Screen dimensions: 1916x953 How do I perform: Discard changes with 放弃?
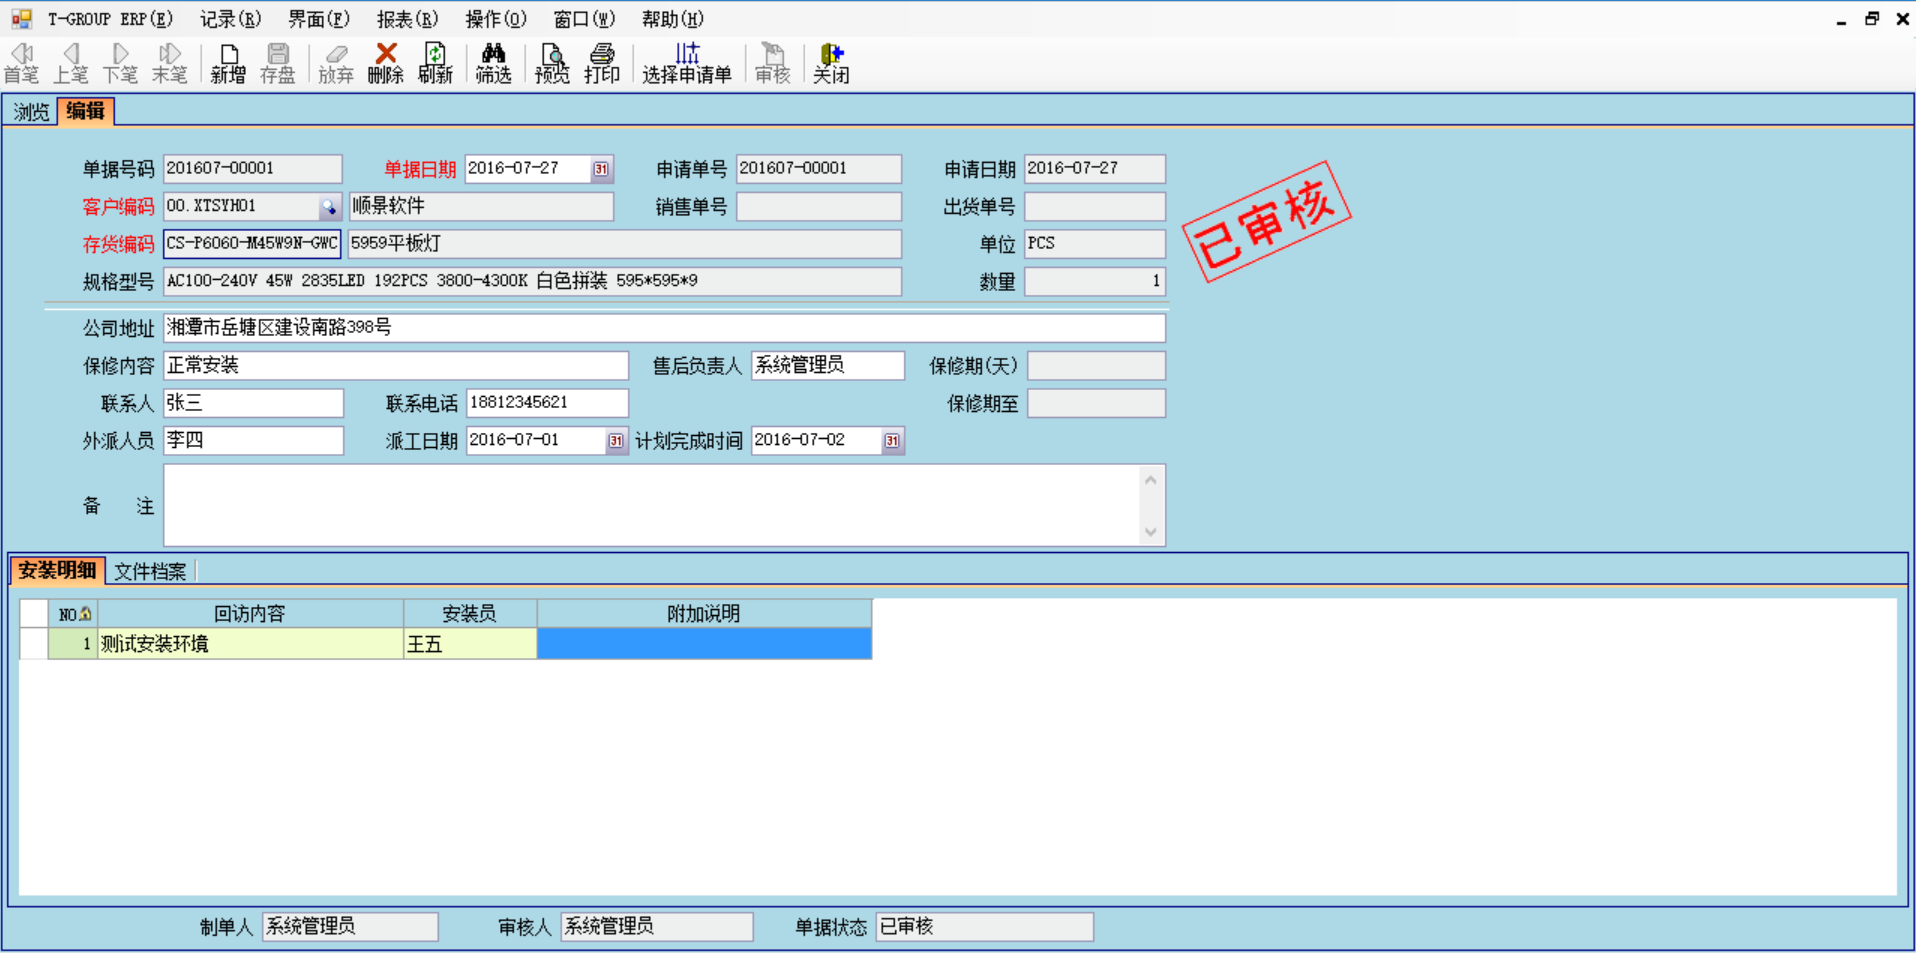click(x=336, y=63)
